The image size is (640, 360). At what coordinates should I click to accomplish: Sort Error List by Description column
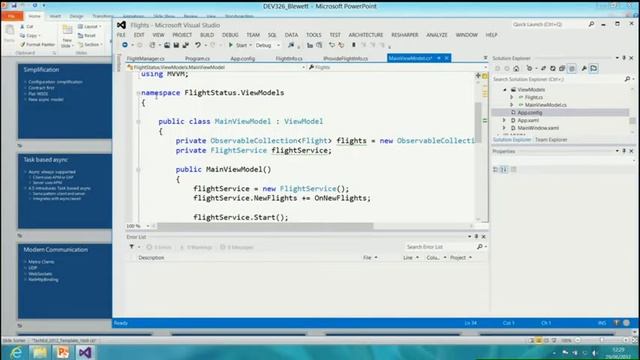(151, 258)
